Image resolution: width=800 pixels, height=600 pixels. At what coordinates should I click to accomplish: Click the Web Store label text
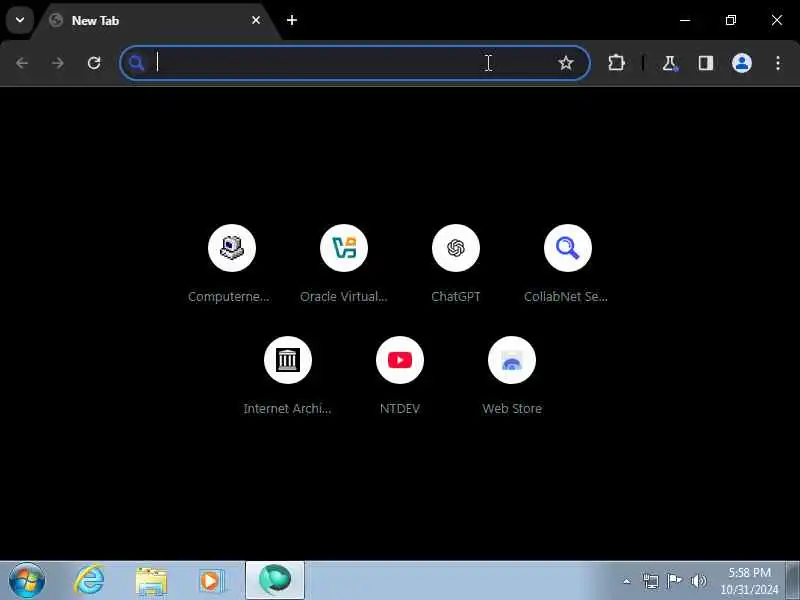tap(512, 408)
